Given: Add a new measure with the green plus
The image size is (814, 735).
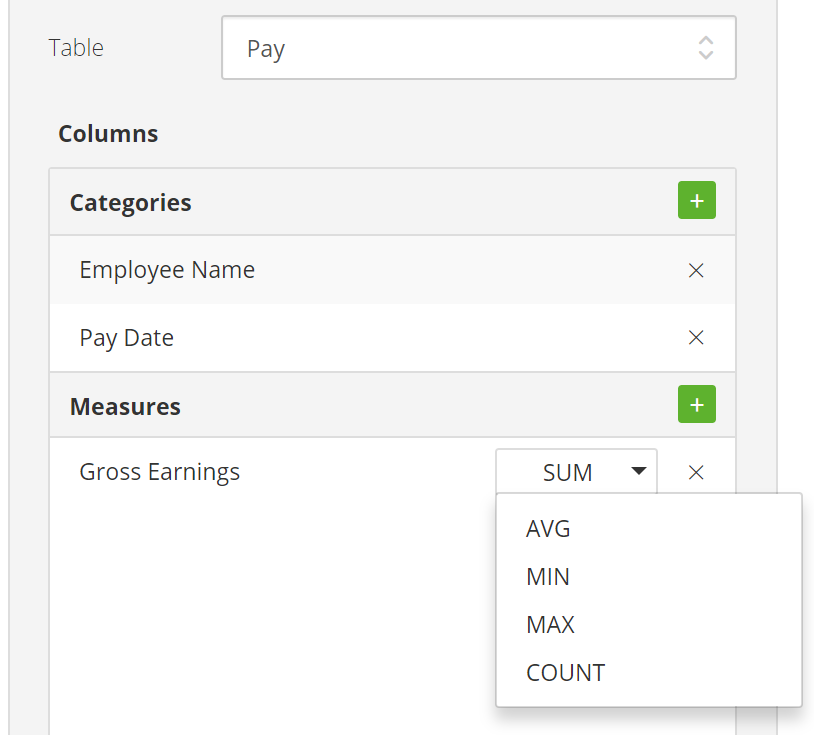Looking at the screenshot, I should (697, 404).
